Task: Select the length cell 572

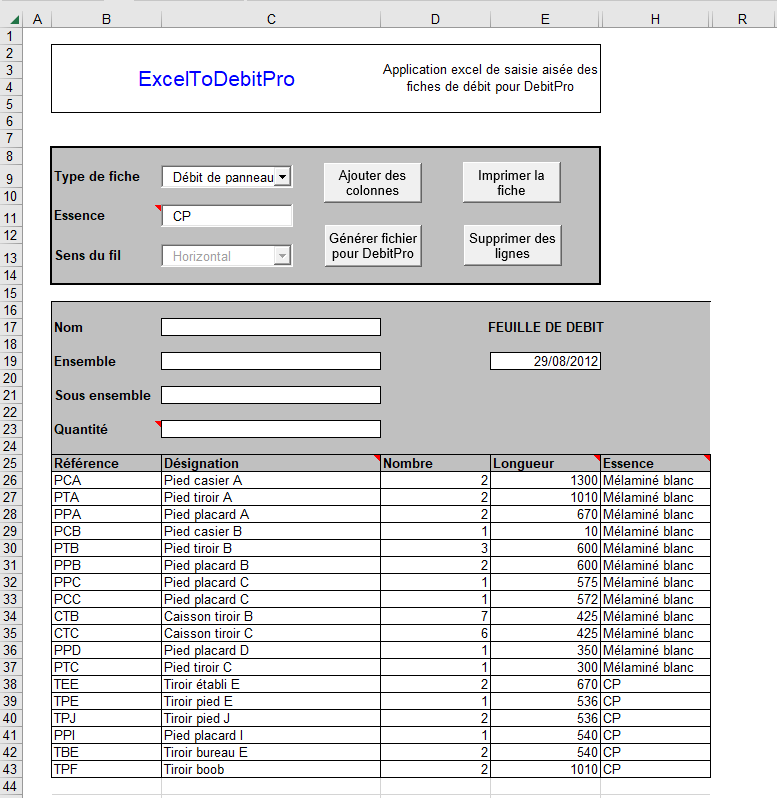Action: (x=545, y=600)
